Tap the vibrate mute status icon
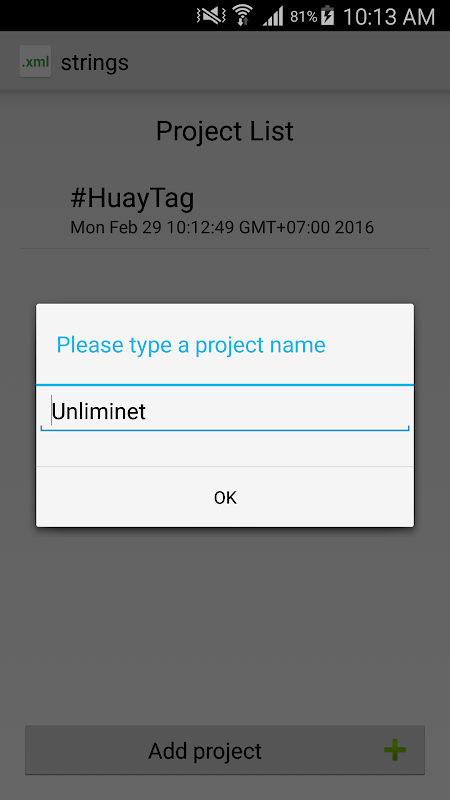The image size is (450, 800). (211, 16)
